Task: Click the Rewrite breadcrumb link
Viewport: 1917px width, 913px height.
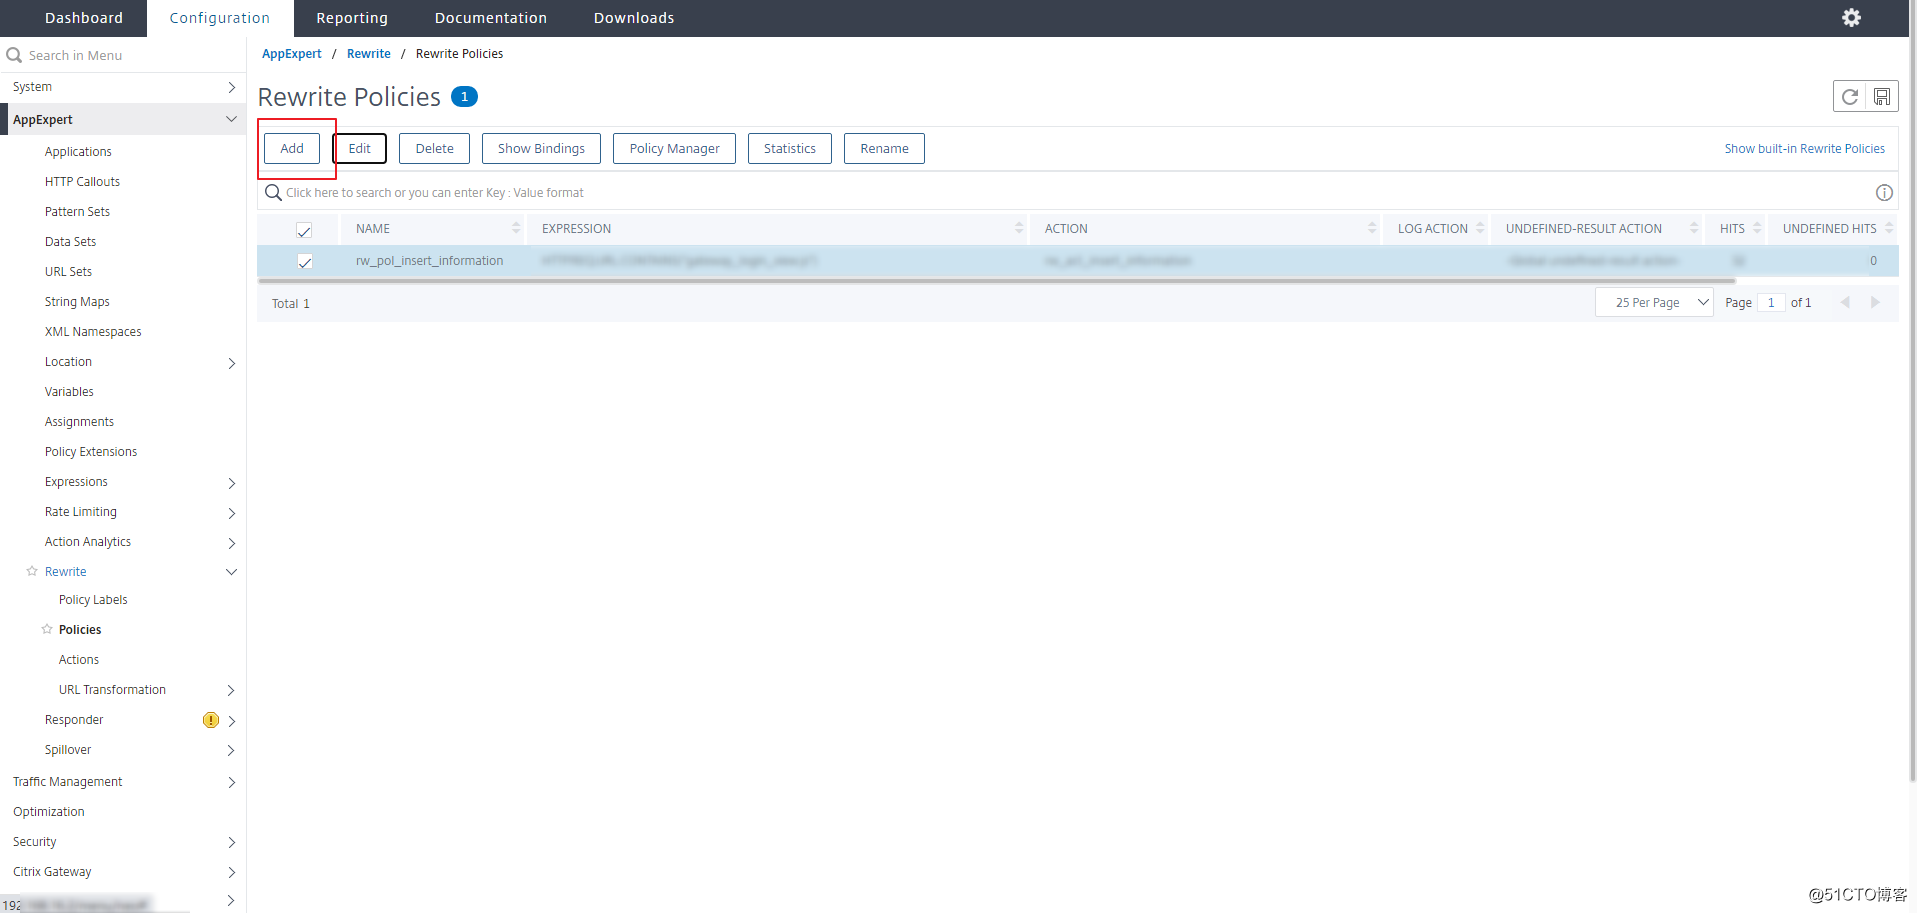Action: 369,54
